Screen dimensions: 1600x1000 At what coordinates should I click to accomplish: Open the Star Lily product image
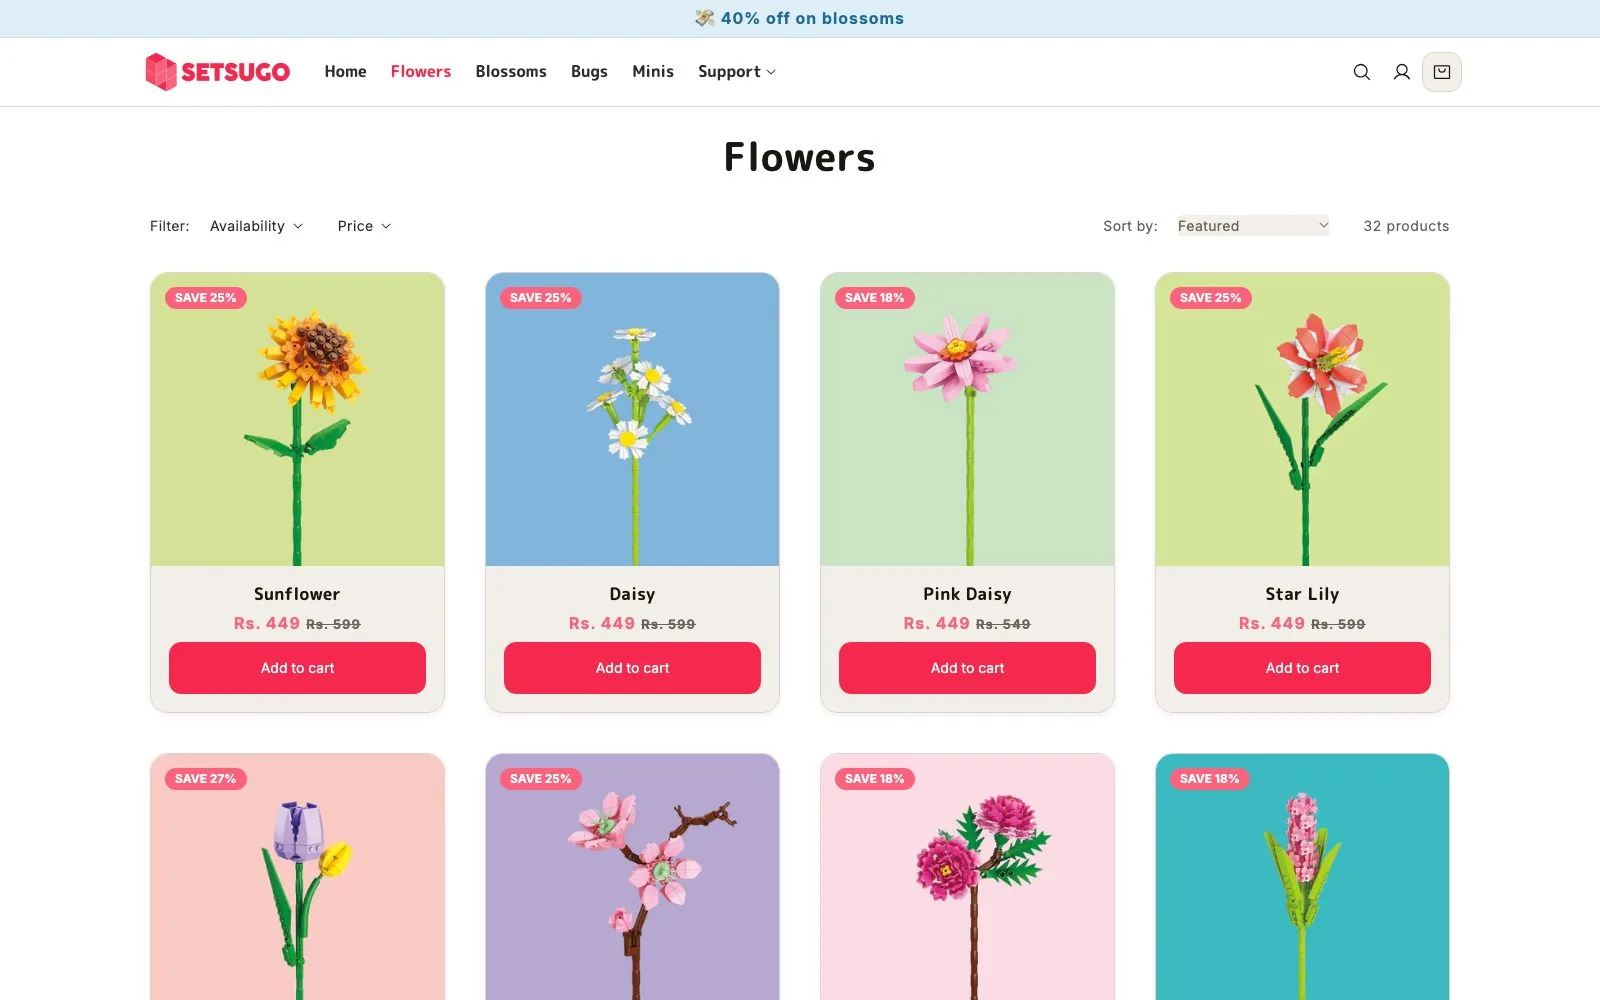click(x=1302, y=420)
